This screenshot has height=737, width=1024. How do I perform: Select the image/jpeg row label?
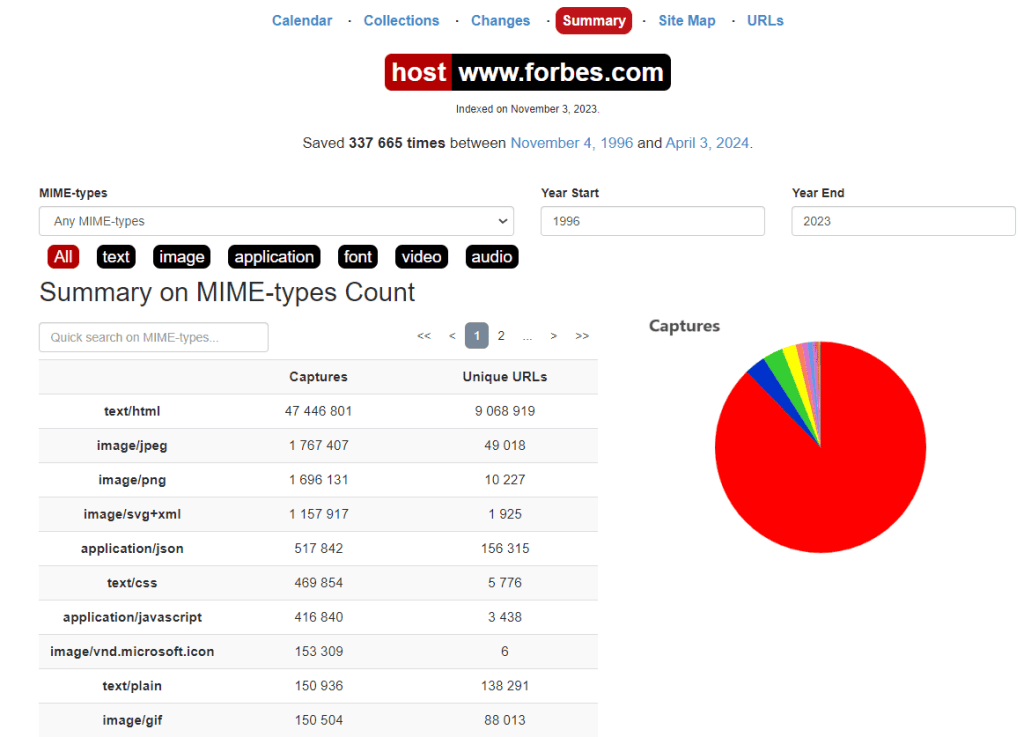tap(132, 446)
